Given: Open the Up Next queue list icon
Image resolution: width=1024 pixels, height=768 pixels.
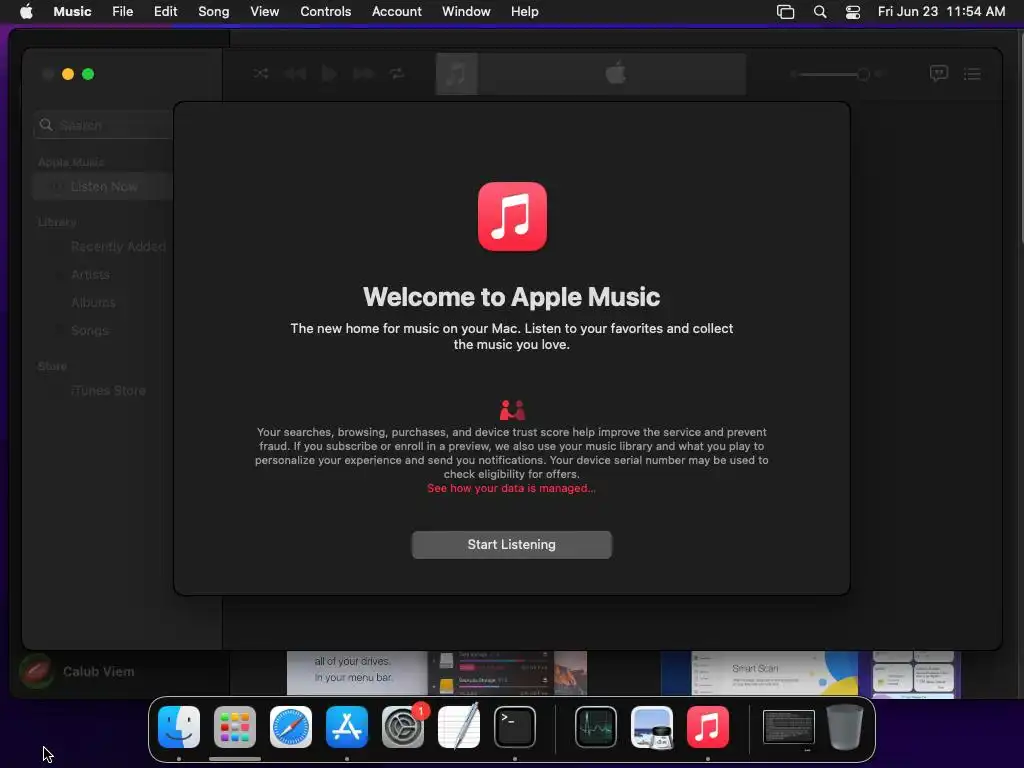Looking at the screenshot, I should point(972,74).
